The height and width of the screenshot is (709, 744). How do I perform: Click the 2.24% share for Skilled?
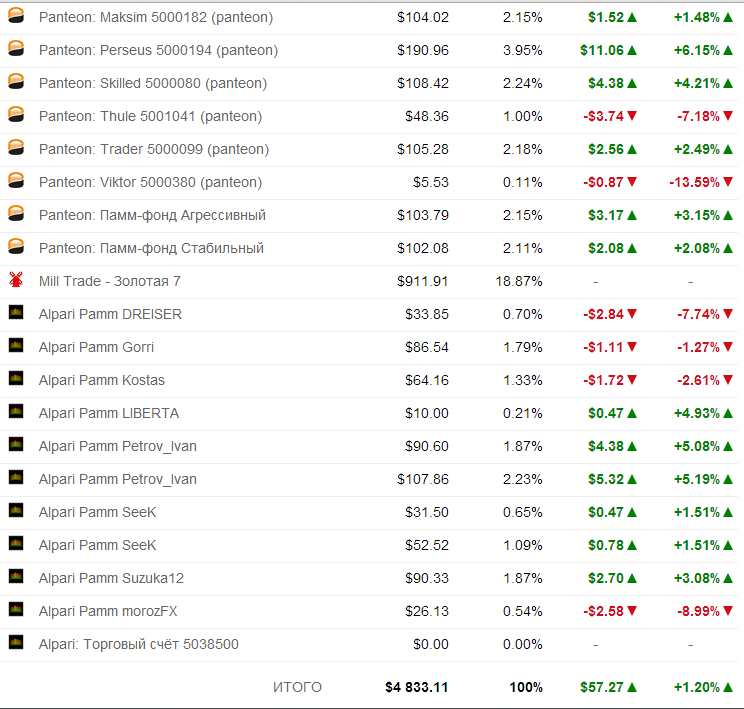pos(522,84)
